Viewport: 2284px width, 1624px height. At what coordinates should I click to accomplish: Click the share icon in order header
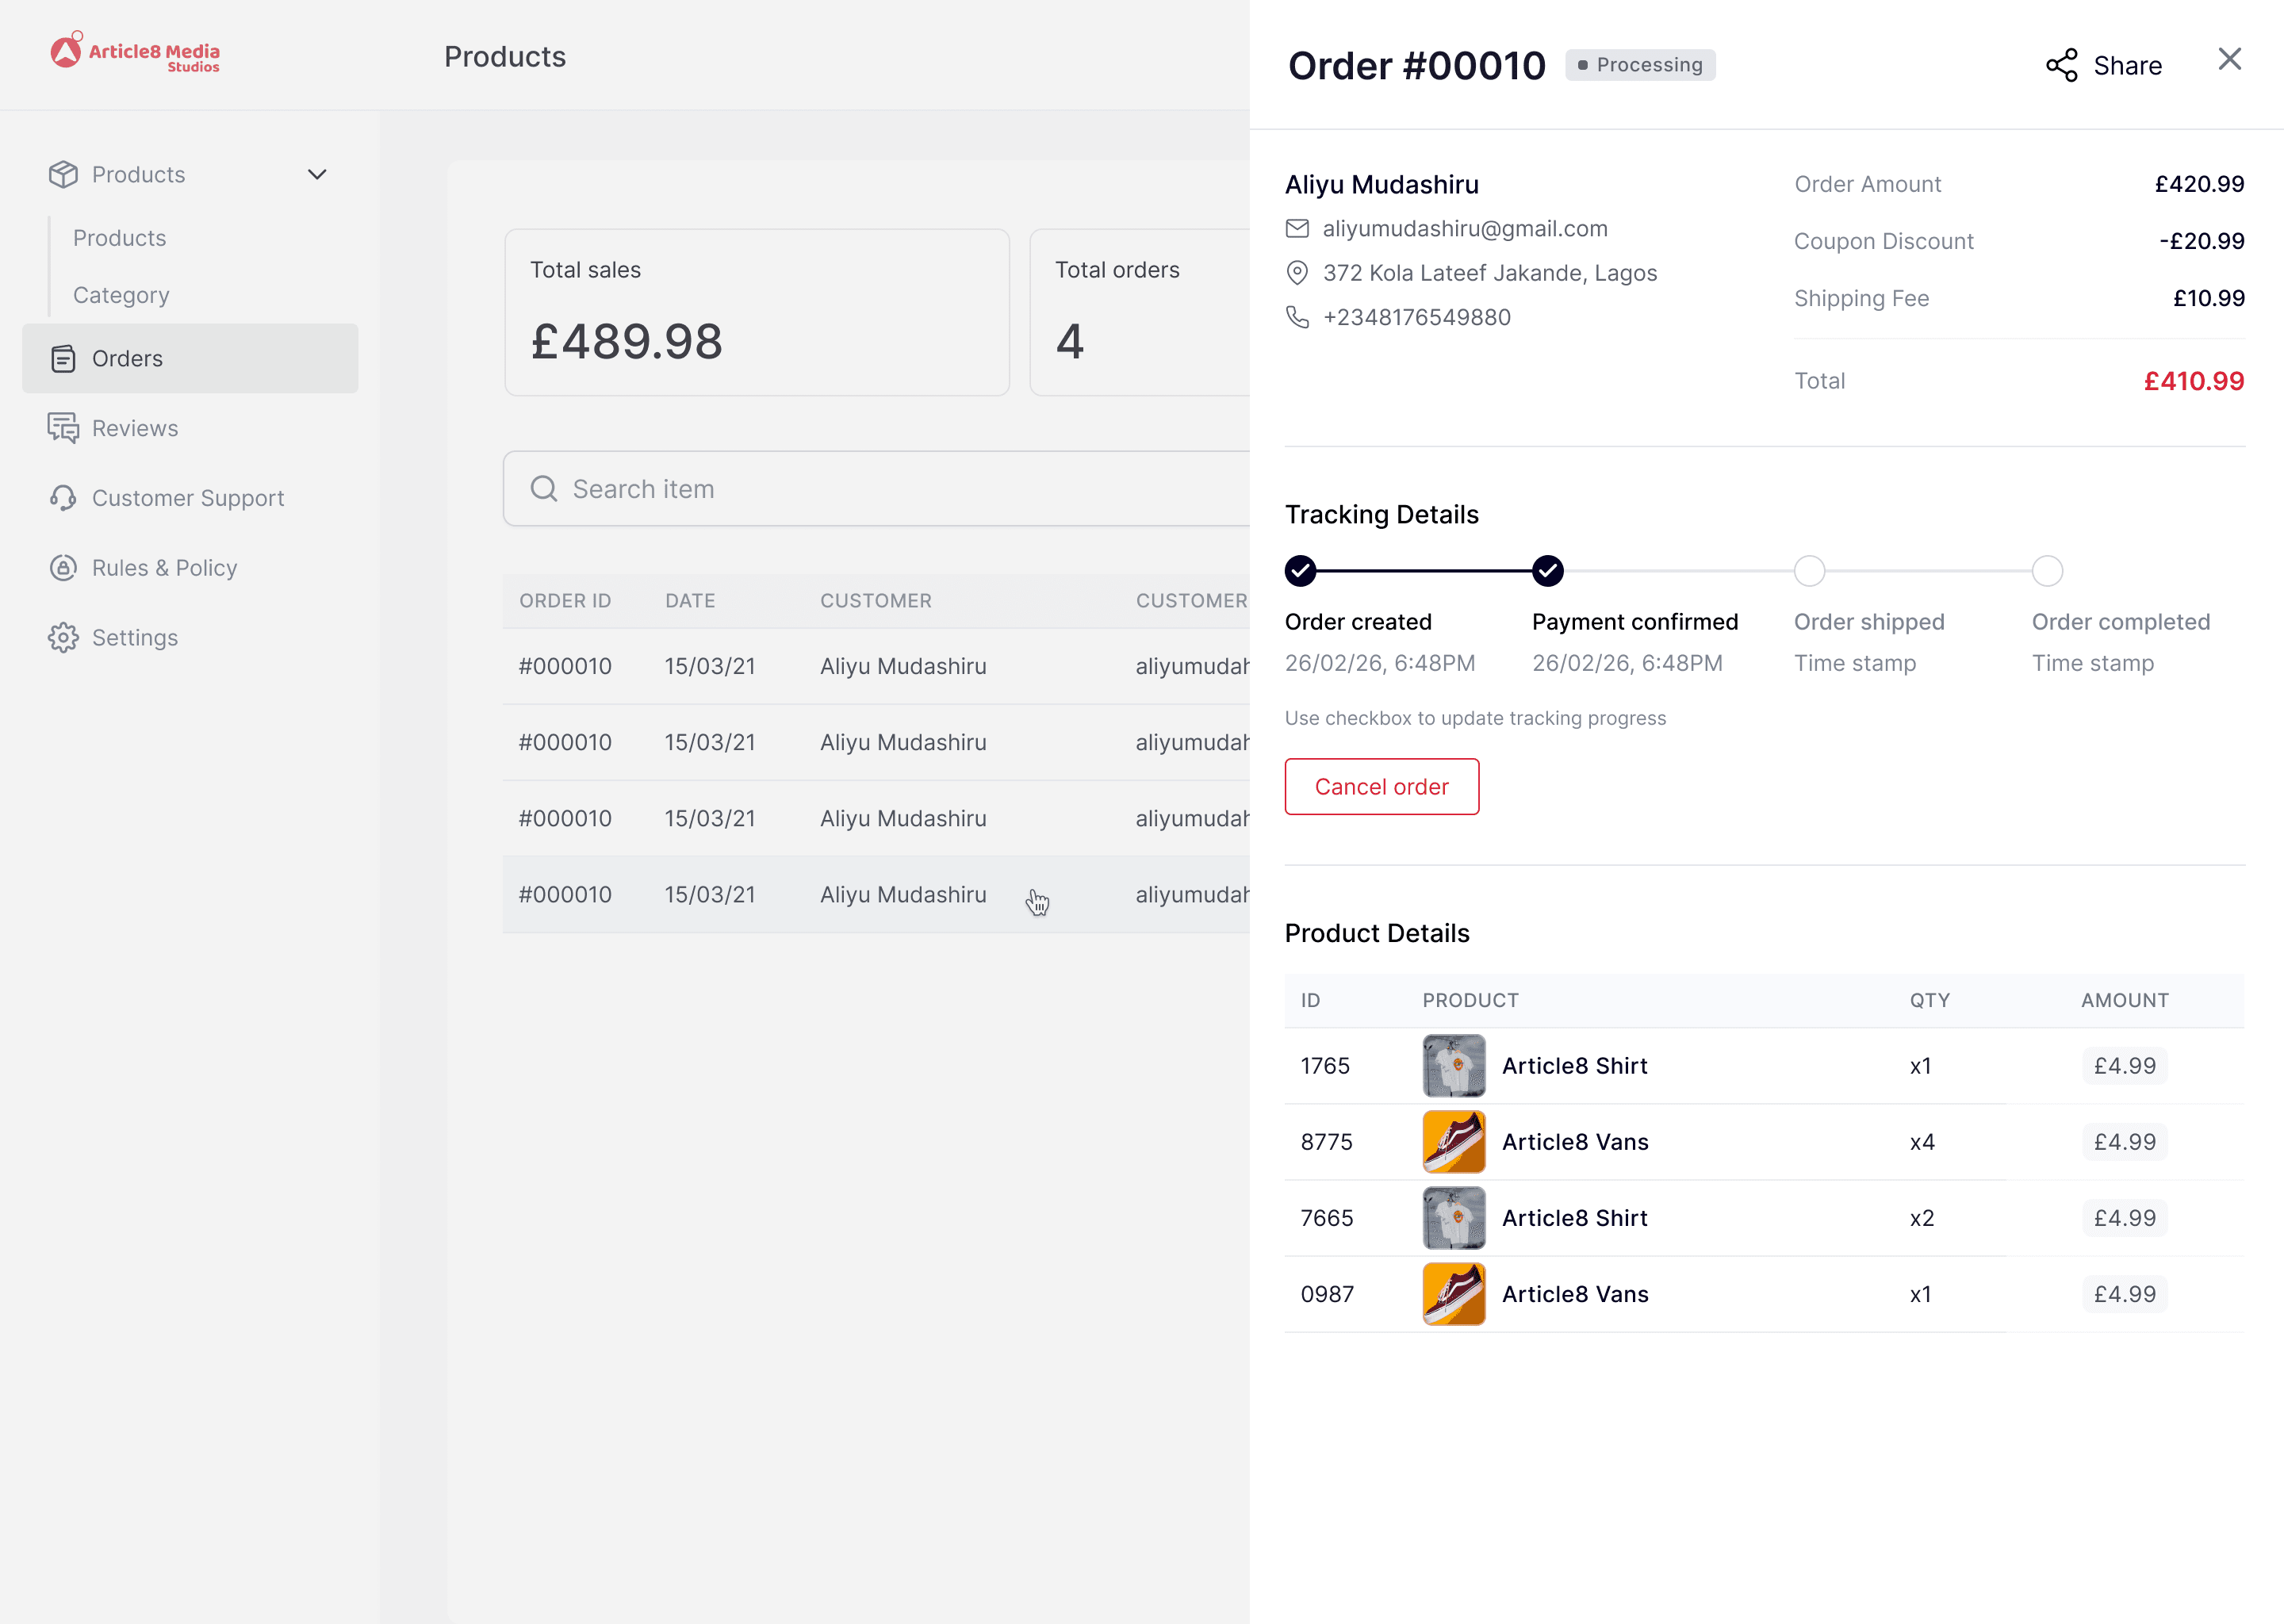click(2061, 66)
